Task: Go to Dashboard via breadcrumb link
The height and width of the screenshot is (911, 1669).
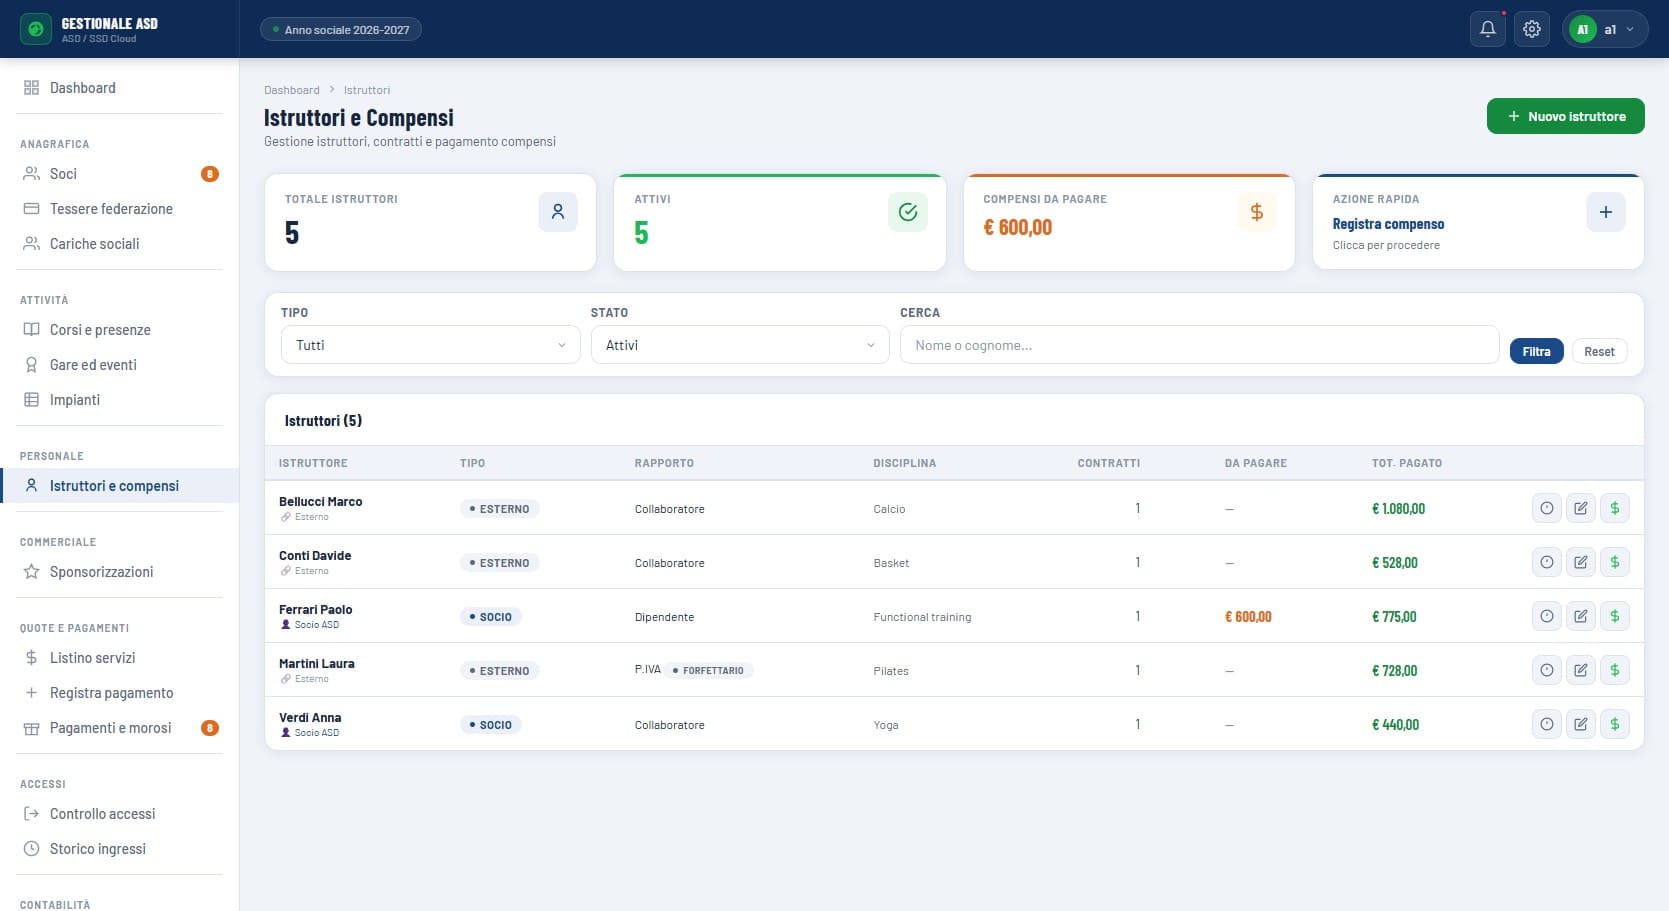Action: pyautogui.click(x=292, y=90)
